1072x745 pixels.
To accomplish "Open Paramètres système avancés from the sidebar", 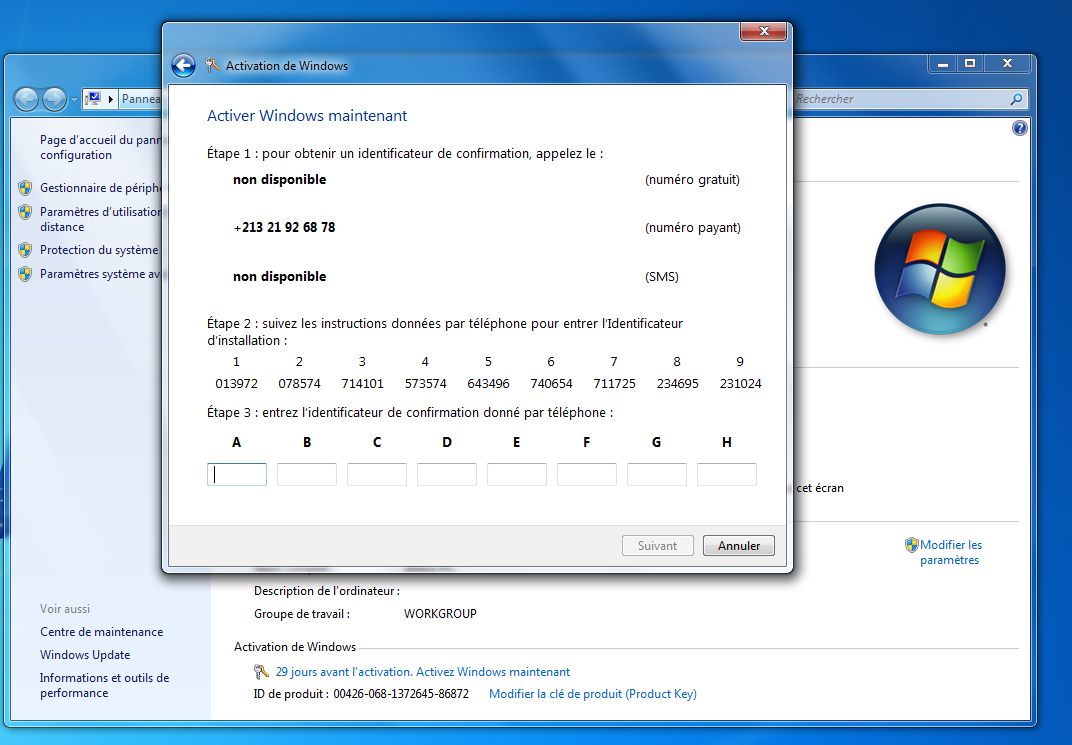I will [100, 274].
